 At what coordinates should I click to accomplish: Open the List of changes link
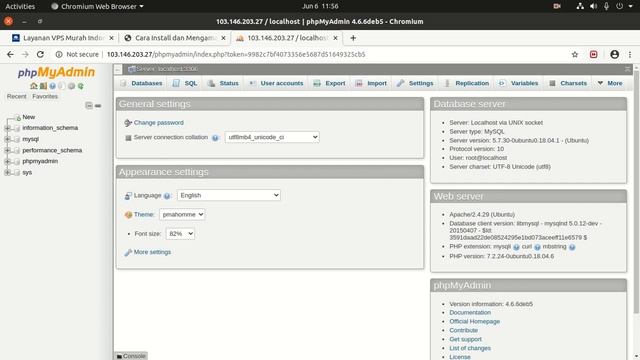(470, 348)
